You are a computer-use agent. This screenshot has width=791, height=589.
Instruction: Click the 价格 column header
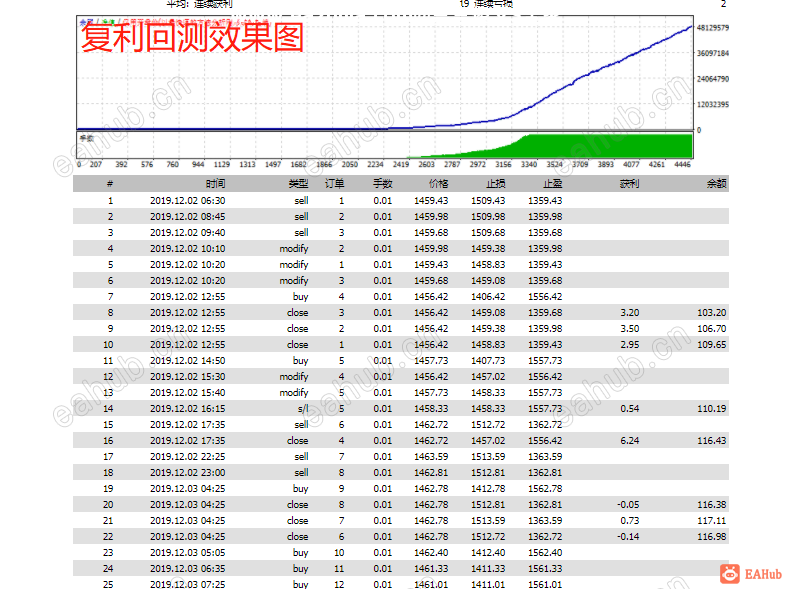(438, 184)
